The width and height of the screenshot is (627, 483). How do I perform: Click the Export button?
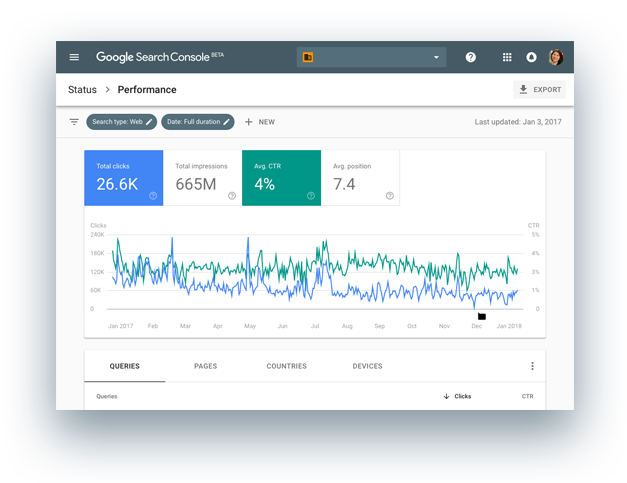click(540, 90)
